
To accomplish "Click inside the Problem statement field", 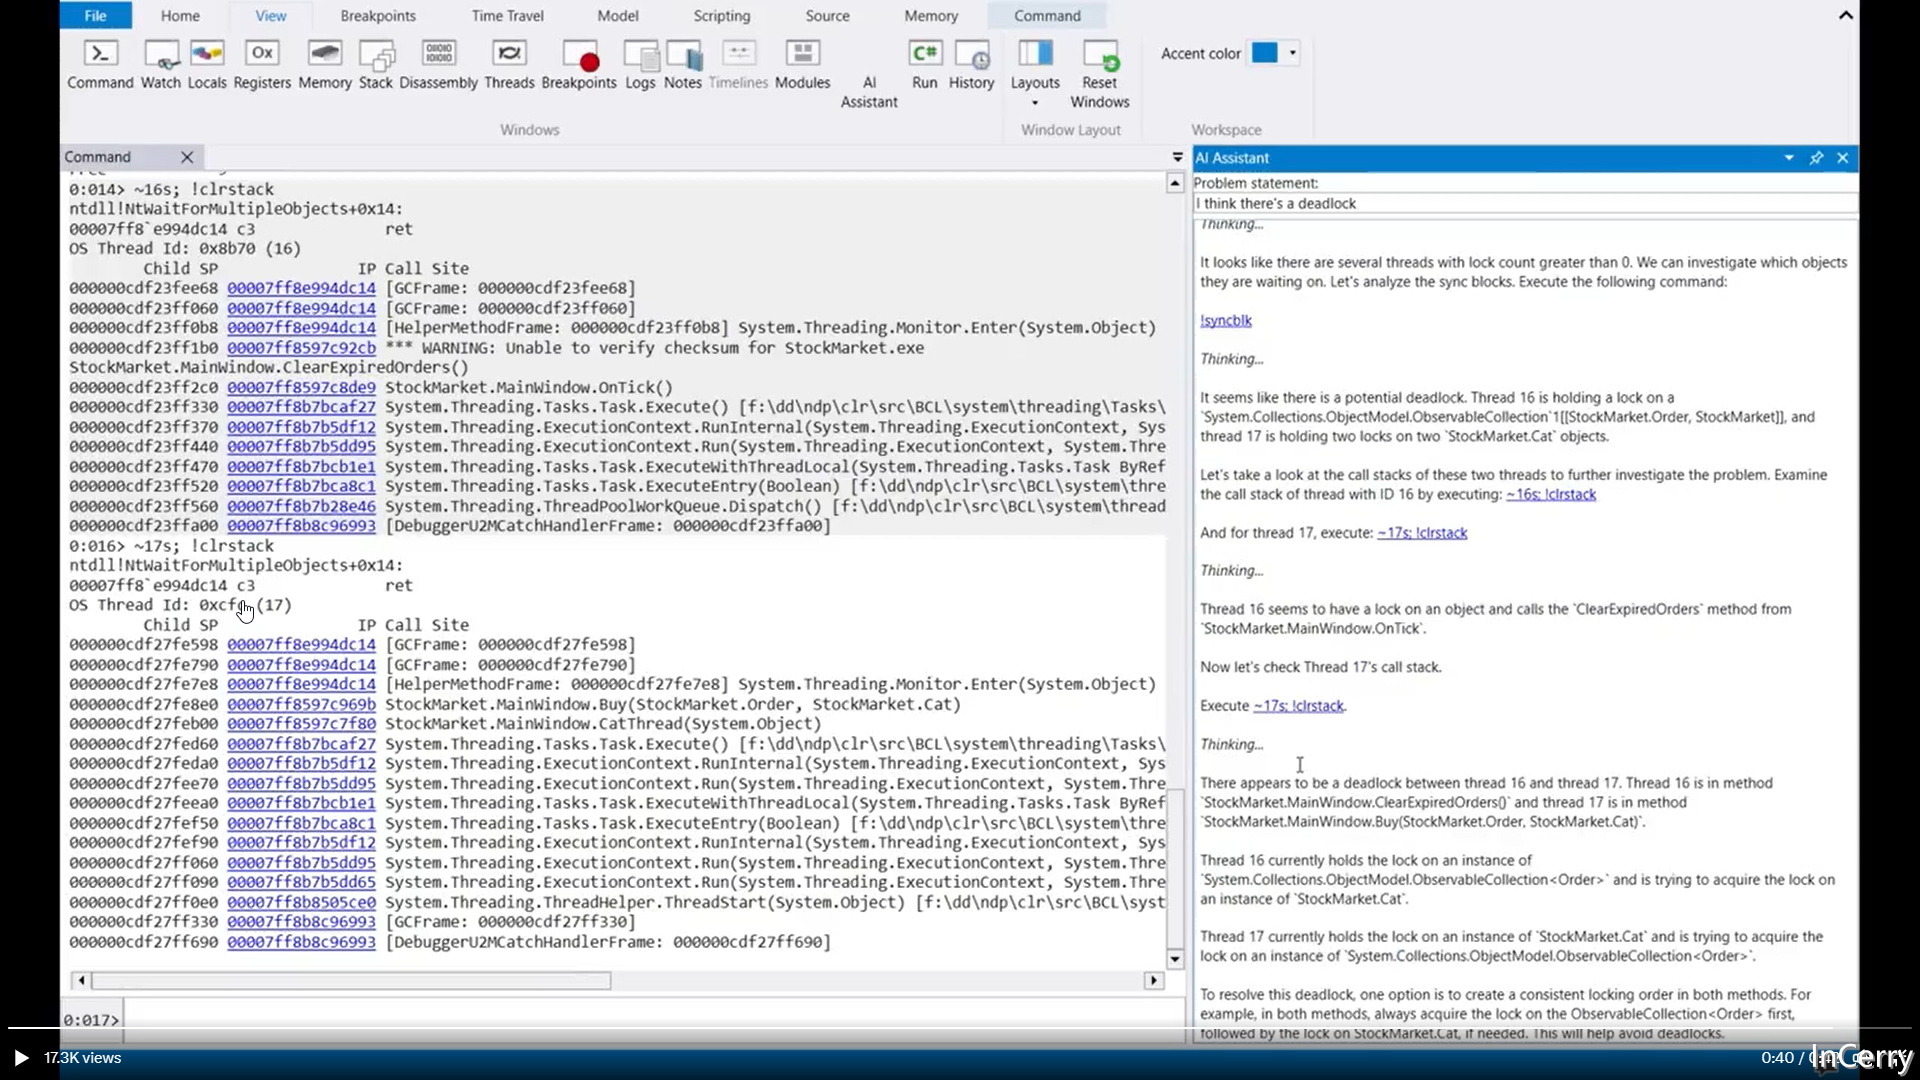I will [1525, 203].
